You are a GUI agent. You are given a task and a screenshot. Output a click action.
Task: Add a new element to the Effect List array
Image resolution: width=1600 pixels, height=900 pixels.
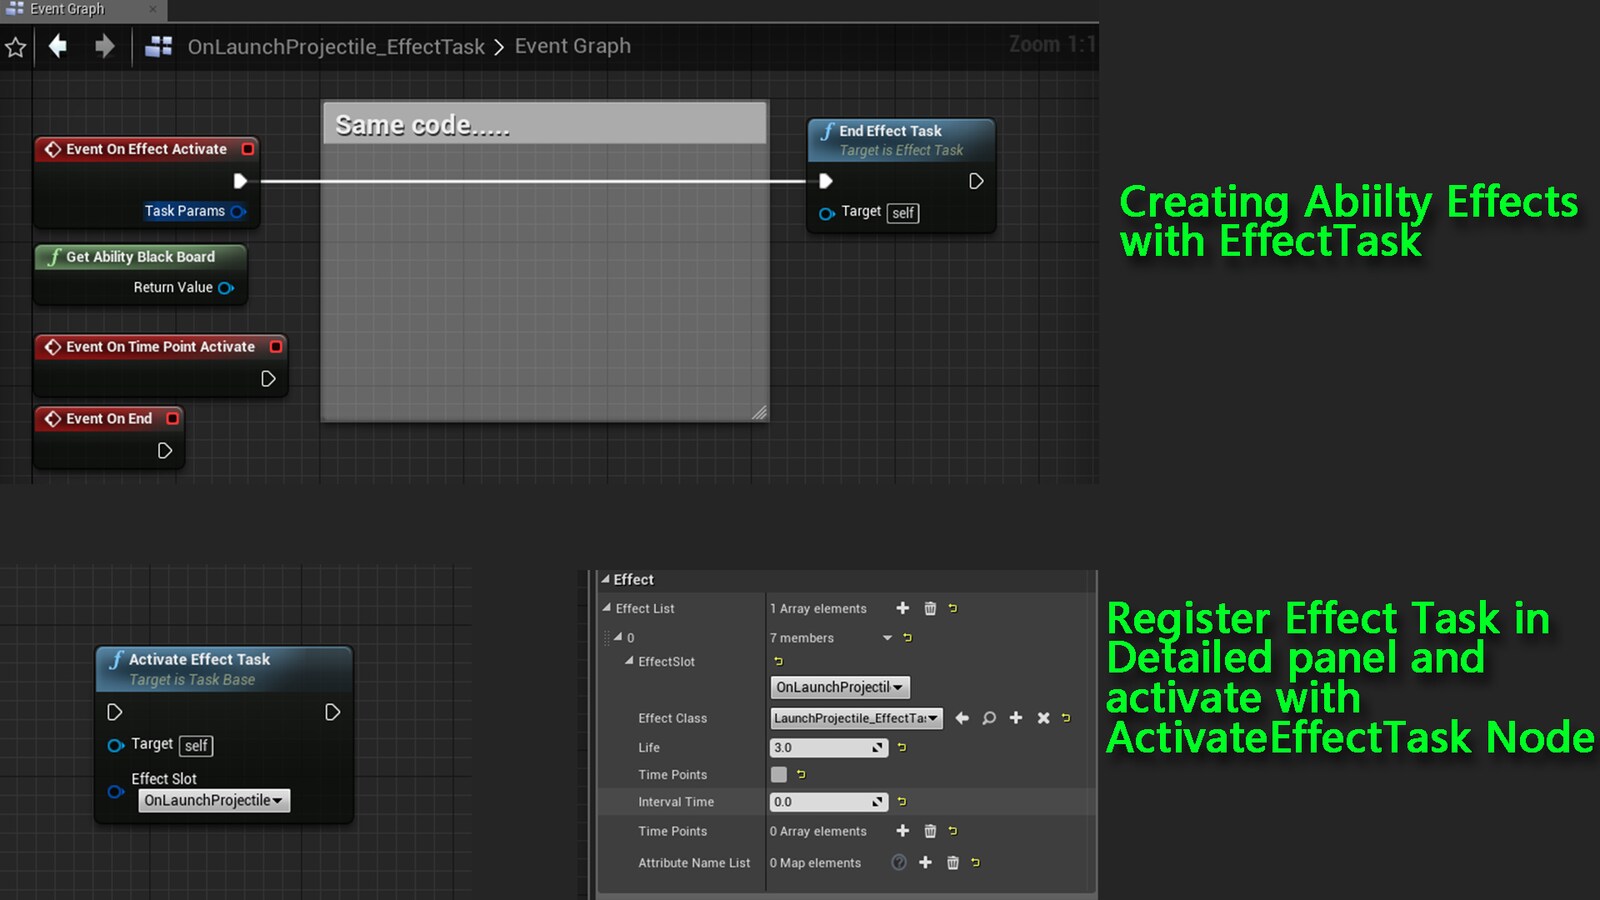903,608
